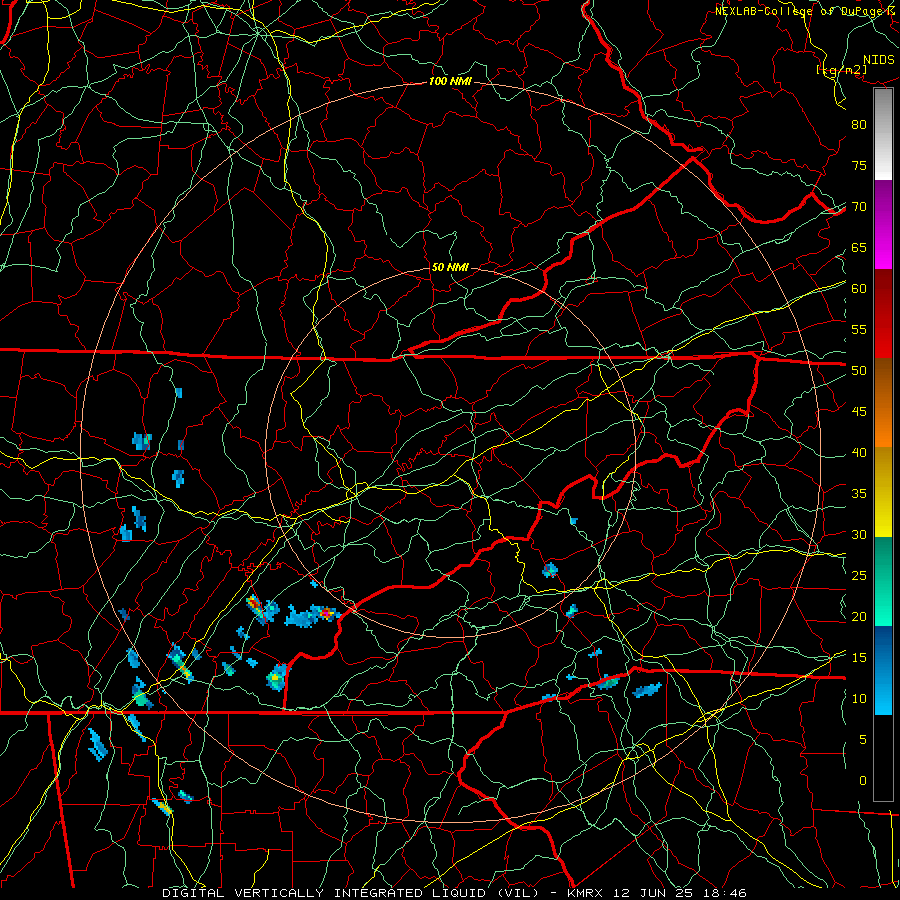Image resolution: width=900 pixels, height=900 pixels.
Task: Click the 20 value on the VIL scale
Action: 859,617
